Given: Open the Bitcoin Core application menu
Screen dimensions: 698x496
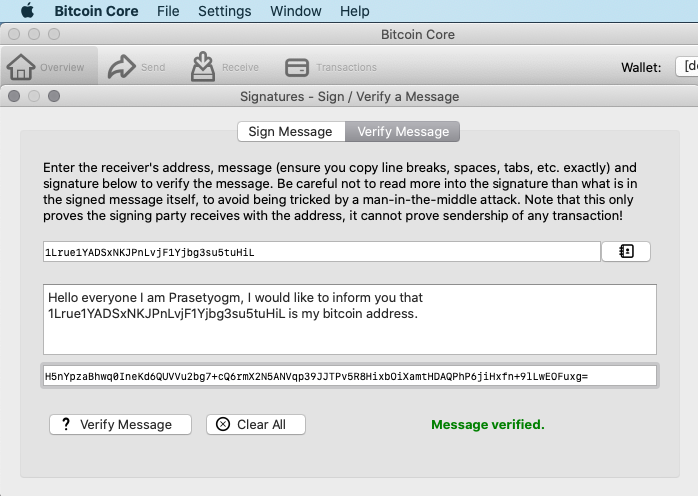Looking at the screenshot, I should (96, 11).
